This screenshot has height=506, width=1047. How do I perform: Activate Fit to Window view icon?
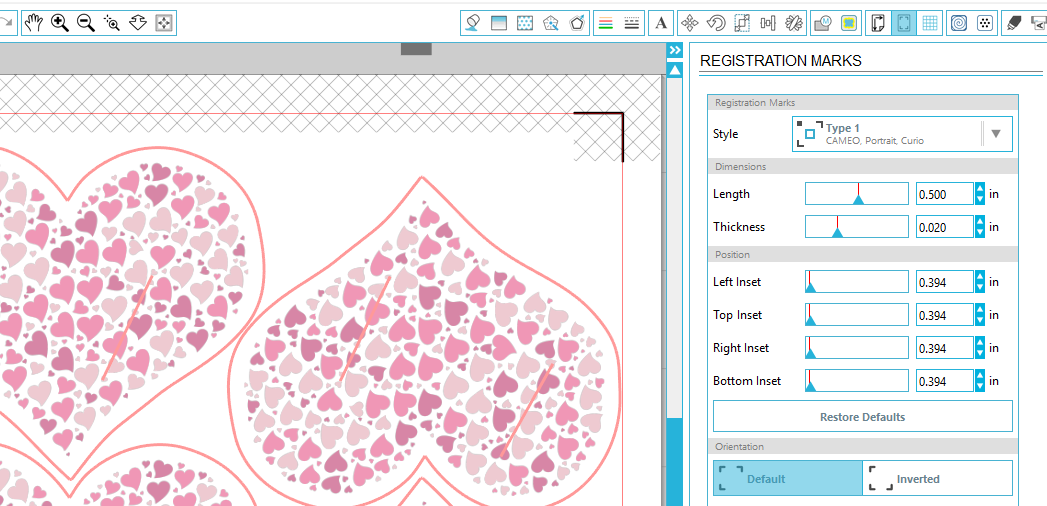tap(164, 22)
